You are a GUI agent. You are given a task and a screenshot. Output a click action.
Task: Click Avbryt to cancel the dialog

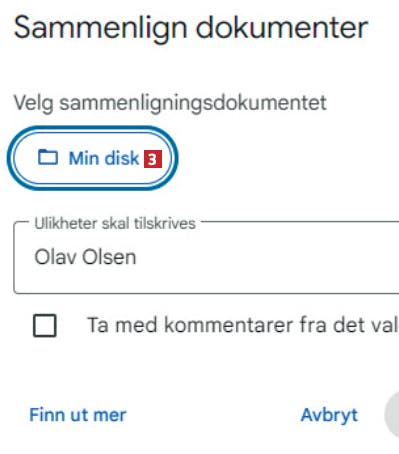(329, 415)
